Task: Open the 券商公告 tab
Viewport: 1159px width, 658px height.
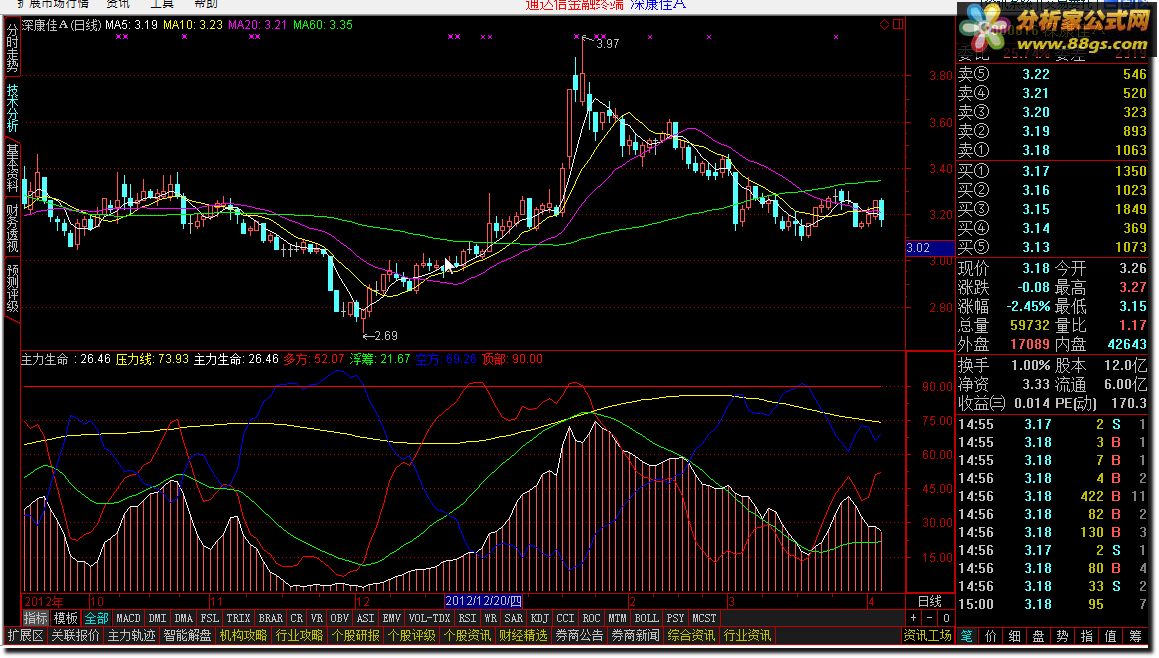Action: (x=580, y=636)
